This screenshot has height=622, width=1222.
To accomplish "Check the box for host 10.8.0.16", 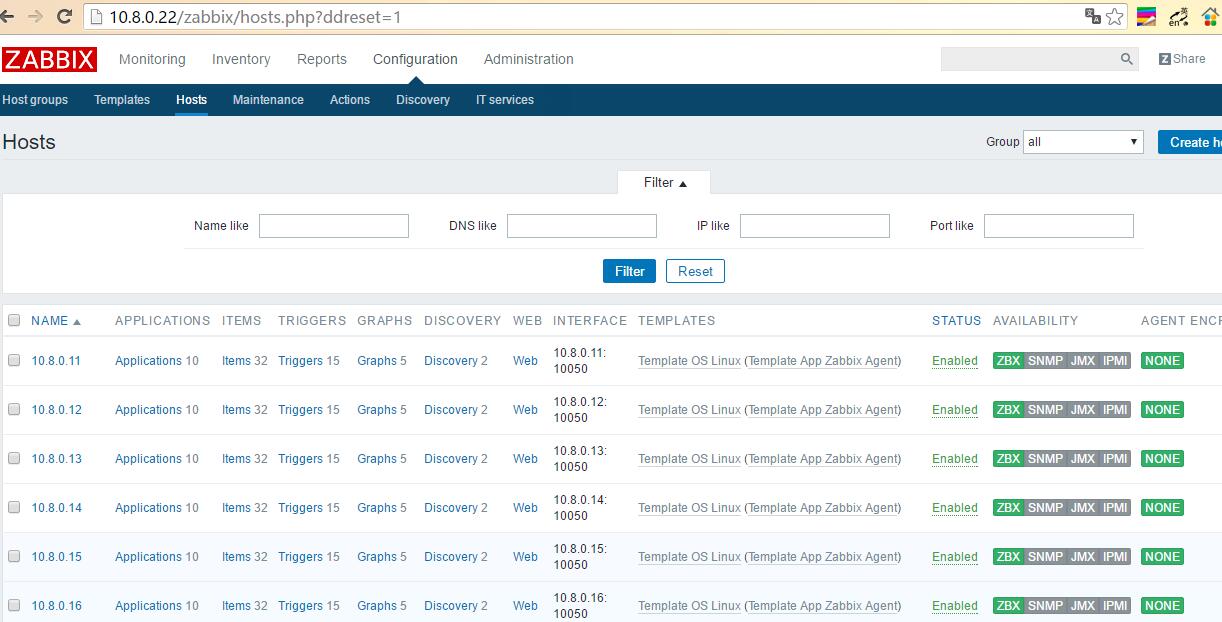I will coord(14,606).
